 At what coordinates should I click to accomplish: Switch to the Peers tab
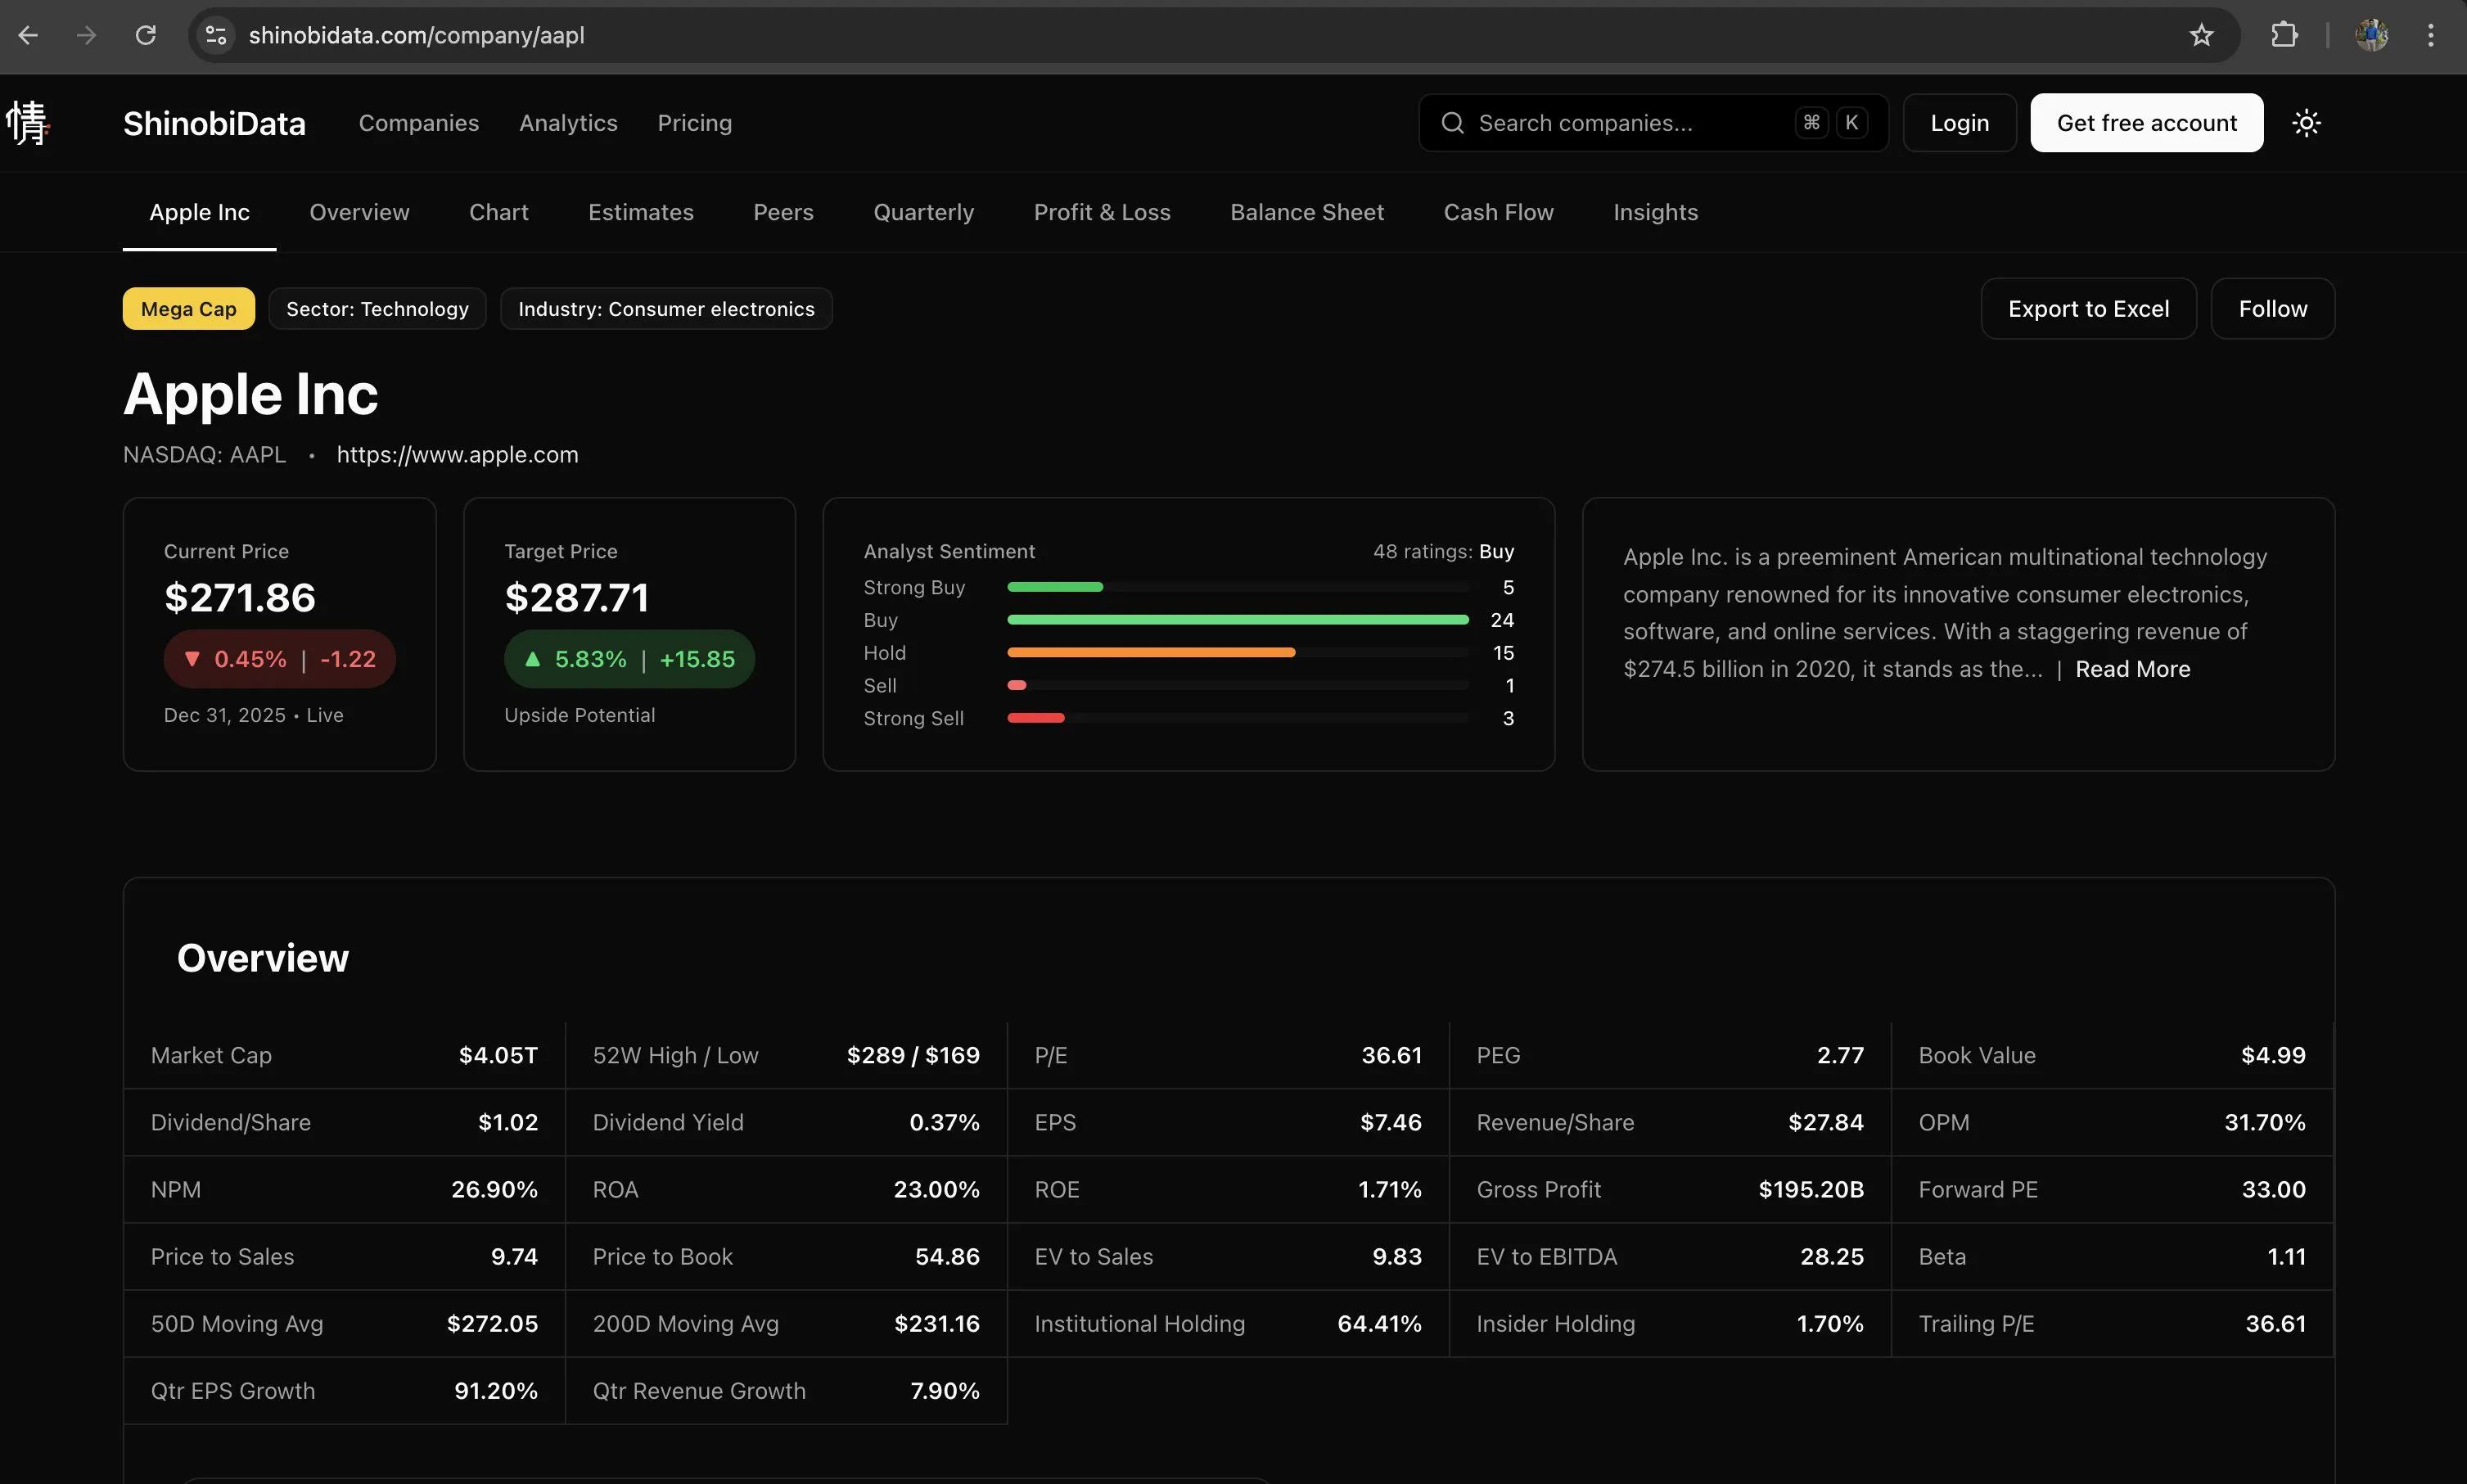(x=783, y=212)
